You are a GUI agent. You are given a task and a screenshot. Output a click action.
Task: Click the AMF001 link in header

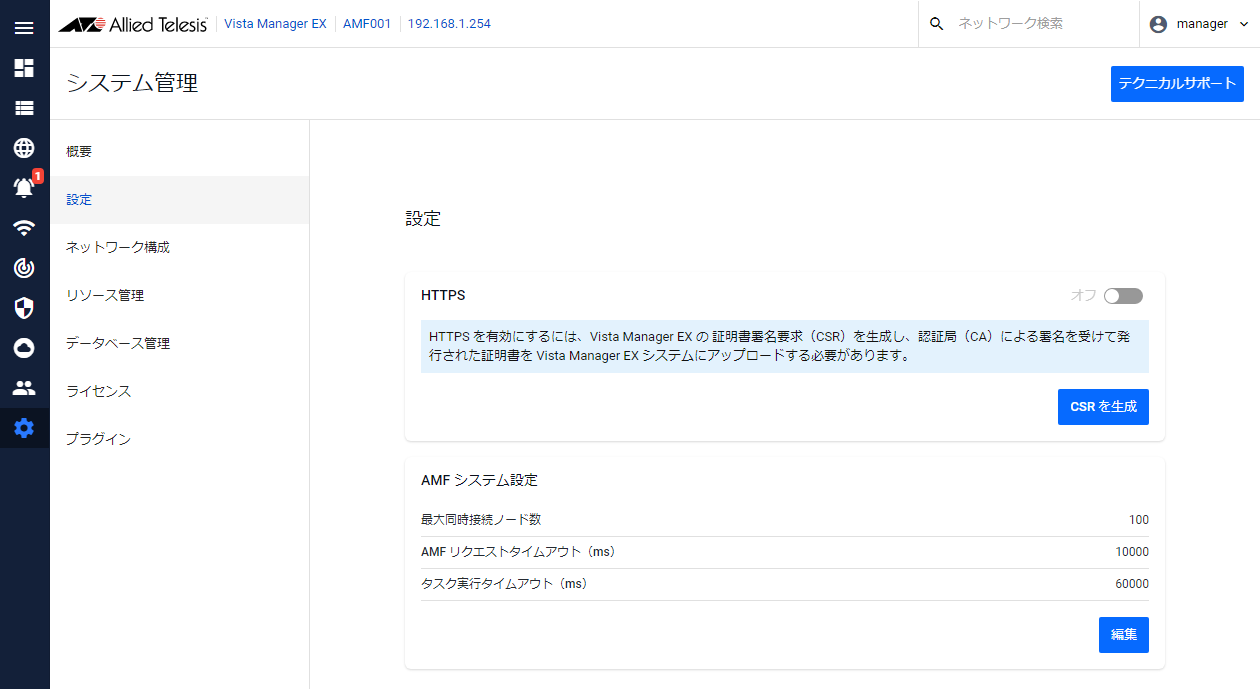pos(367,24)
